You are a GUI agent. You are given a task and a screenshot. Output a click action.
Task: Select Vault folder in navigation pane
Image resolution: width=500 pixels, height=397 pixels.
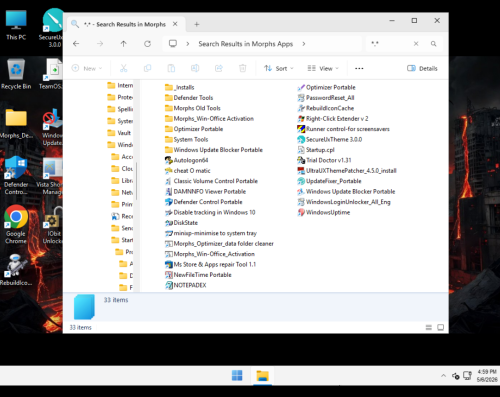point(120,133)
